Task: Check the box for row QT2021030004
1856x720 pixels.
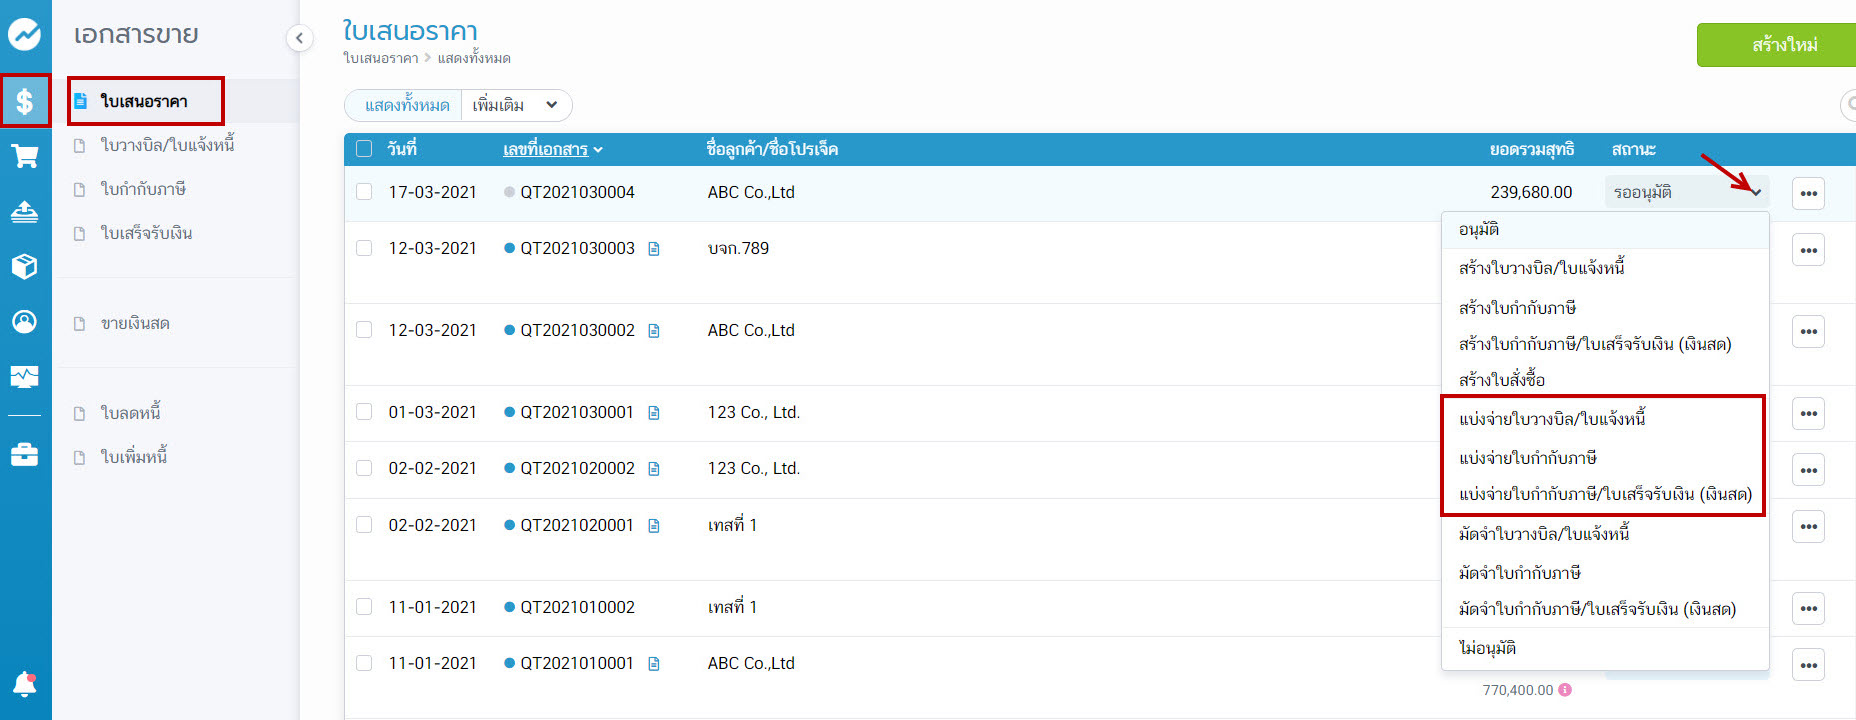Action: click(364, 192)
